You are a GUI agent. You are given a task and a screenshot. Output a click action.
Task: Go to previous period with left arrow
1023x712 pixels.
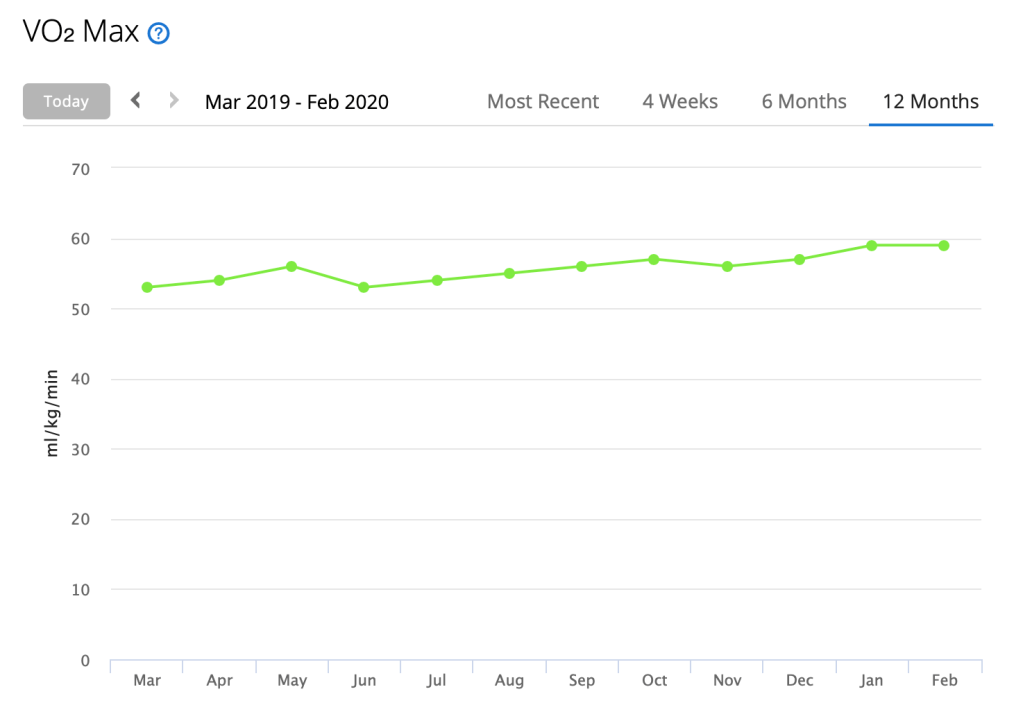136,100
